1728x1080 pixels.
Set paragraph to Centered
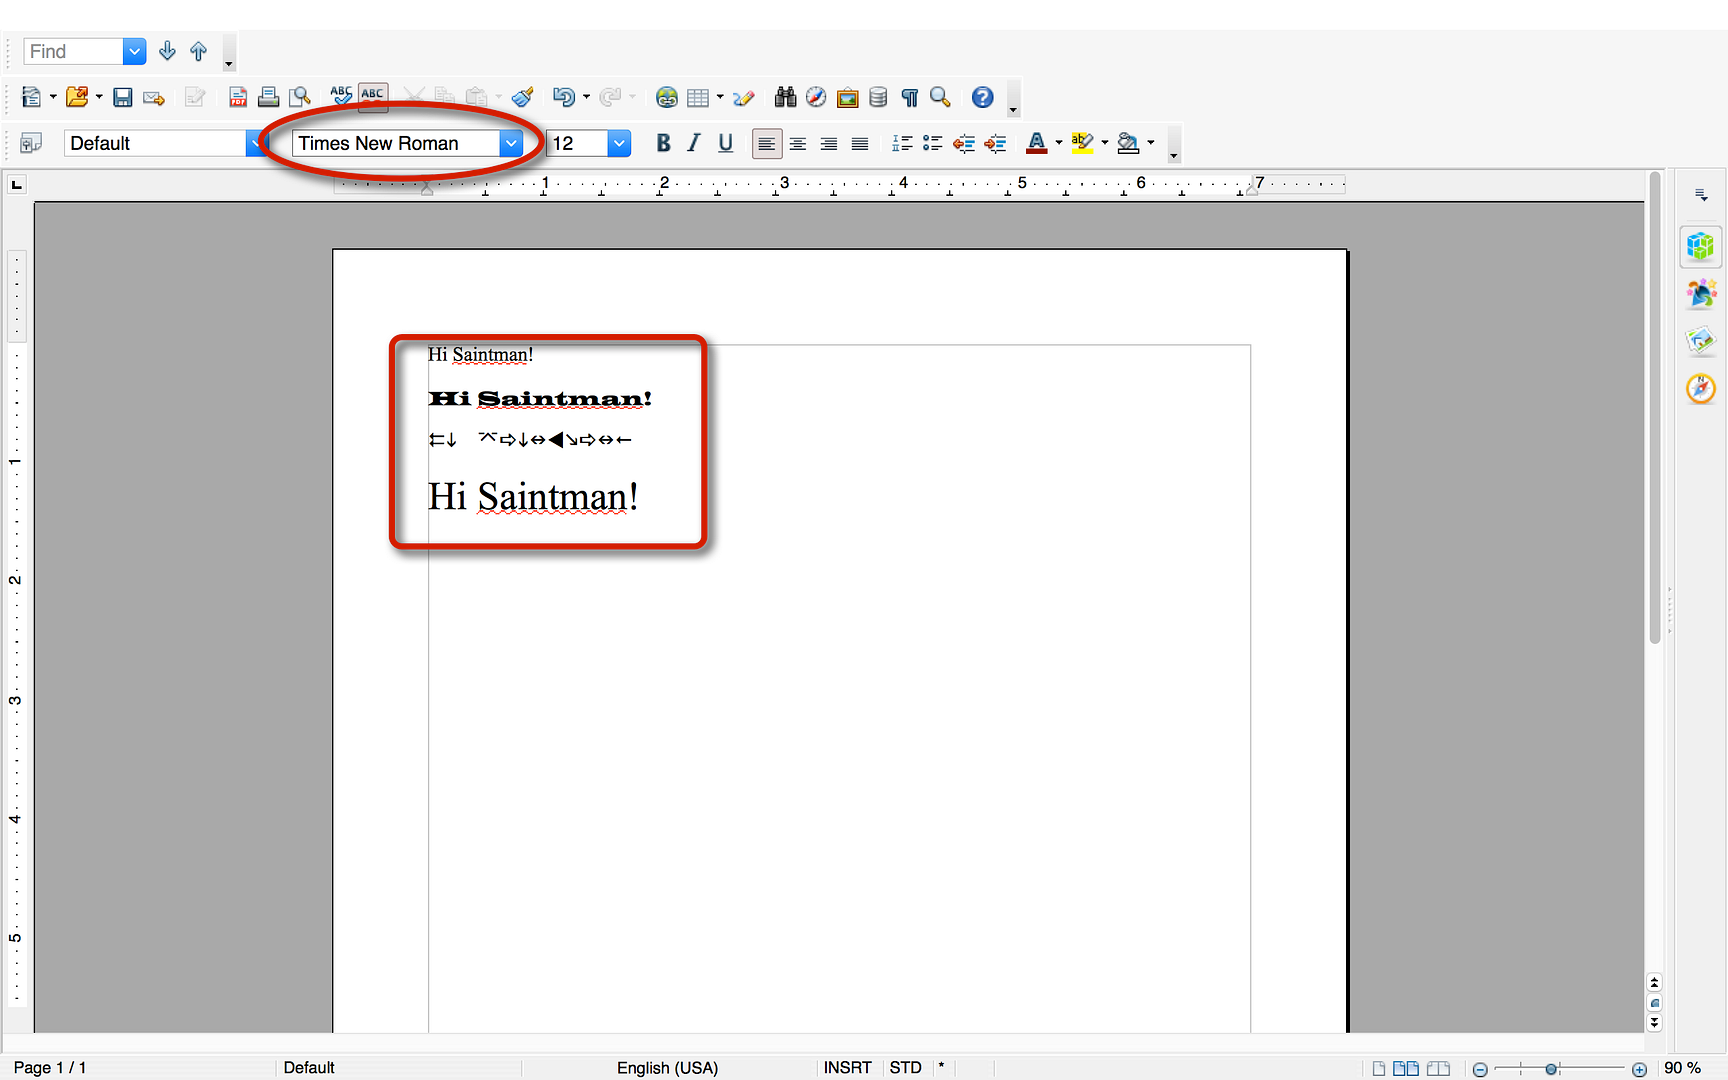coord(797,144)
